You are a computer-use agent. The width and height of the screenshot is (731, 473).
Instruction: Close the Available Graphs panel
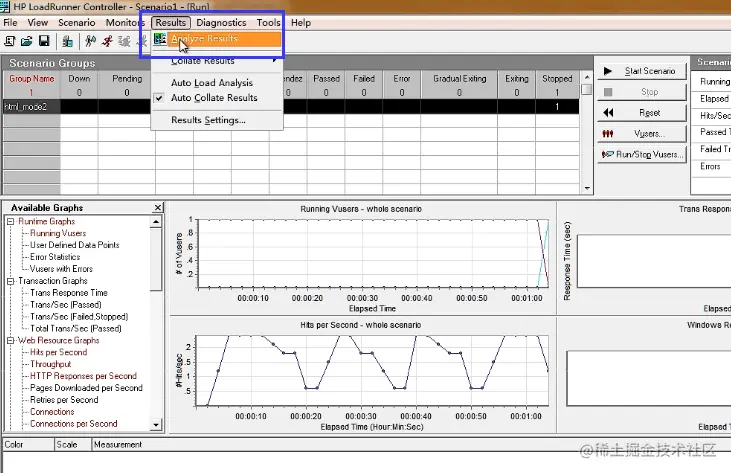coord(158,207)
